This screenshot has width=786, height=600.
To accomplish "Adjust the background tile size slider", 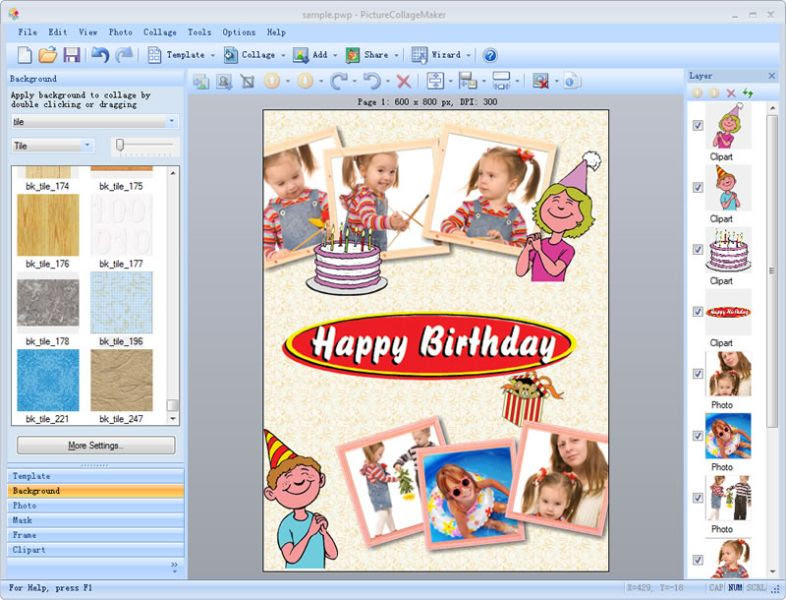I will (120, 146).
